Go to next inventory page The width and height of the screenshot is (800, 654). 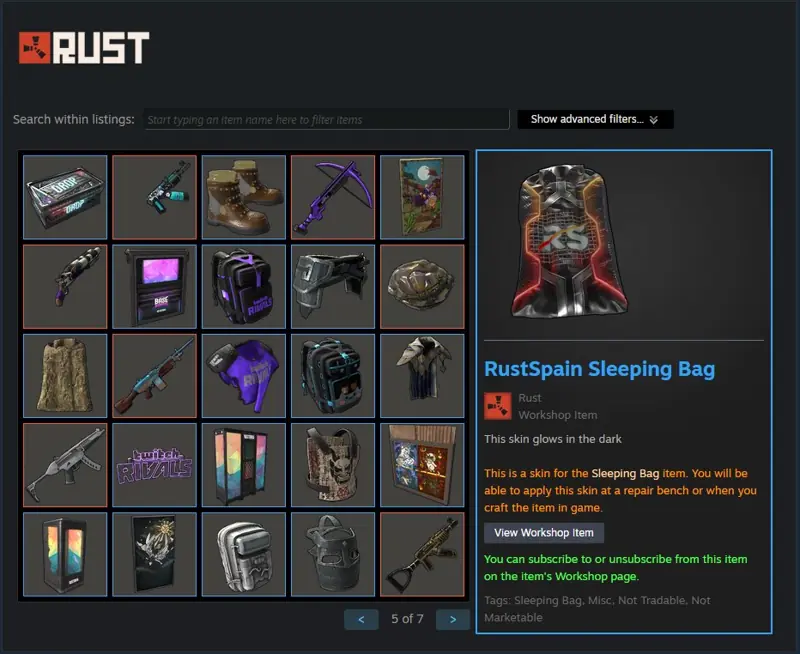(453, 619)
